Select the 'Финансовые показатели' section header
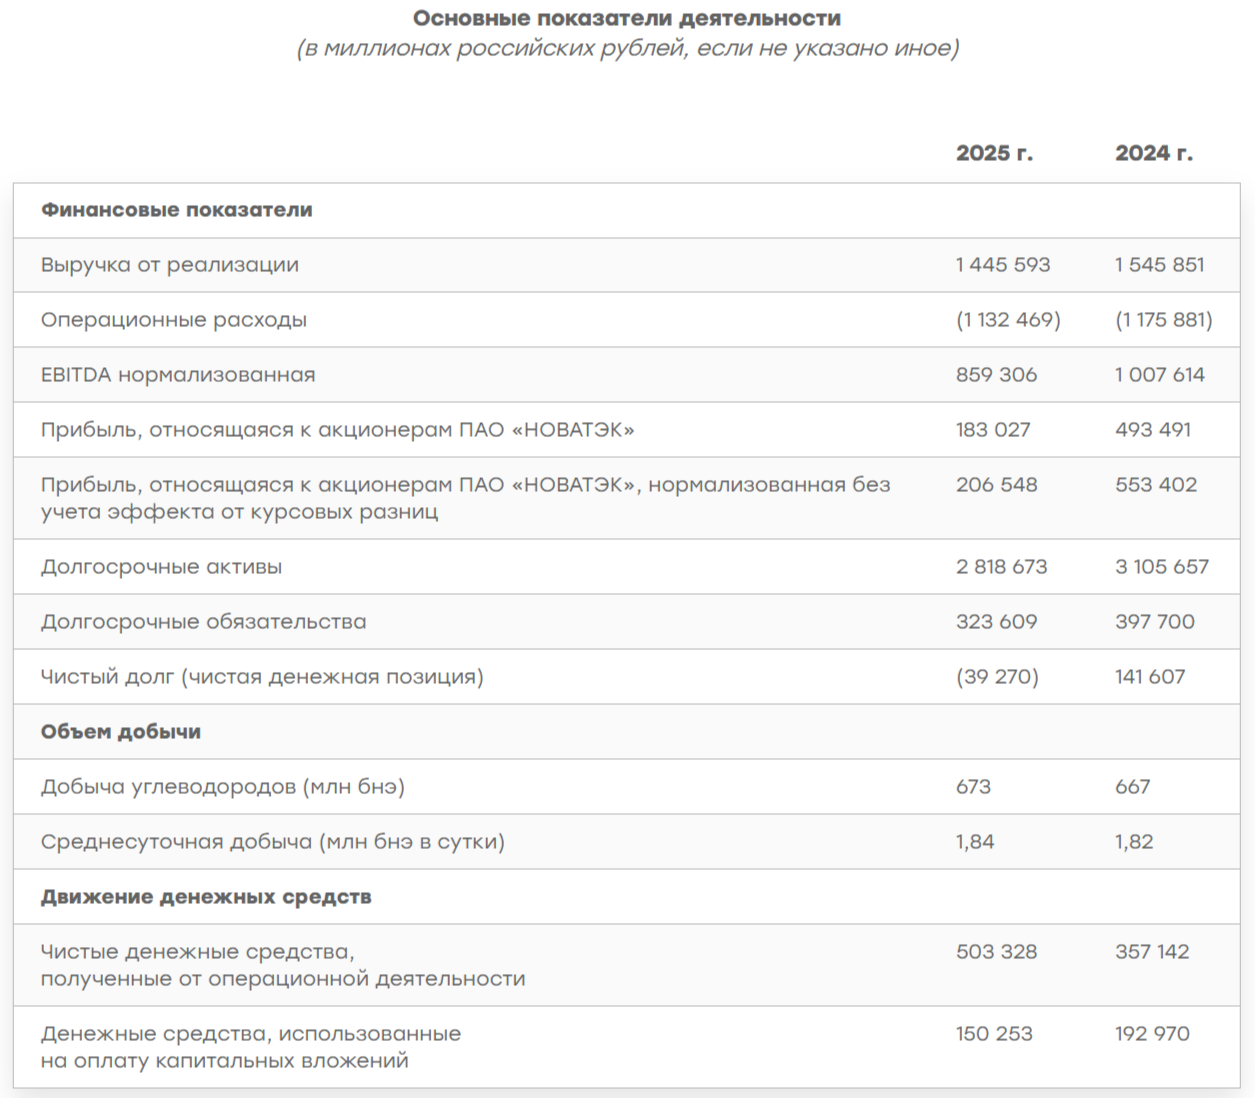Image resolution: width=1255 pixels, height=1098 pixels. point(176,210)
